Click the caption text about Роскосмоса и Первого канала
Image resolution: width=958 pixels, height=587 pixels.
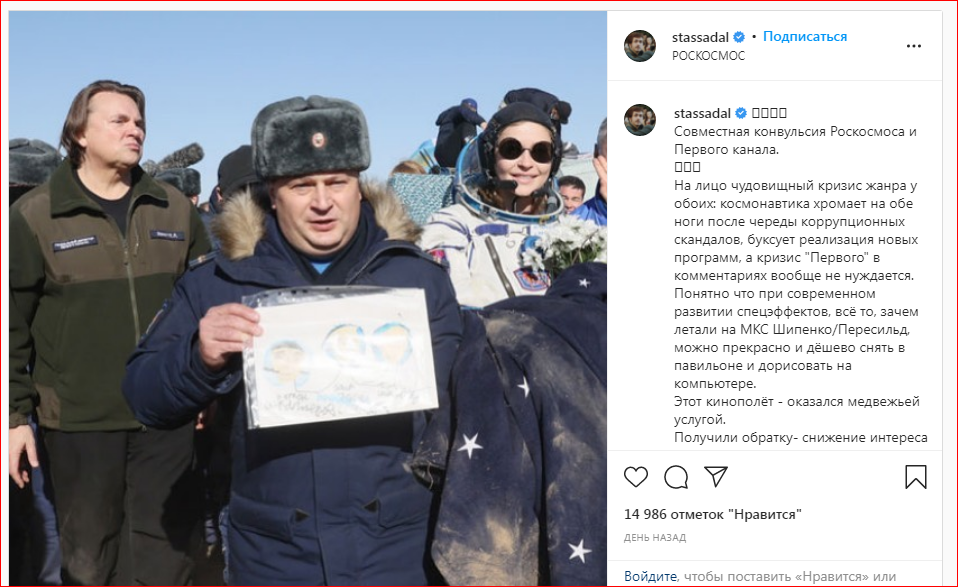[x=795, y=140]
